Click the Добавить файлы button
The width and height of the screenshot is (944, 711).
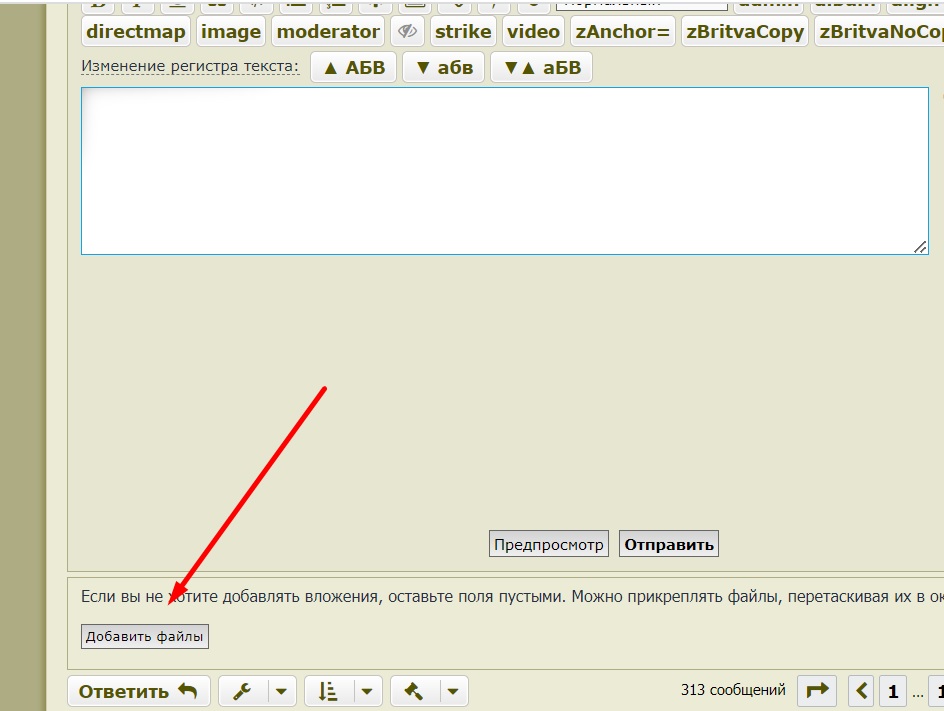click(x=145, y=636)
